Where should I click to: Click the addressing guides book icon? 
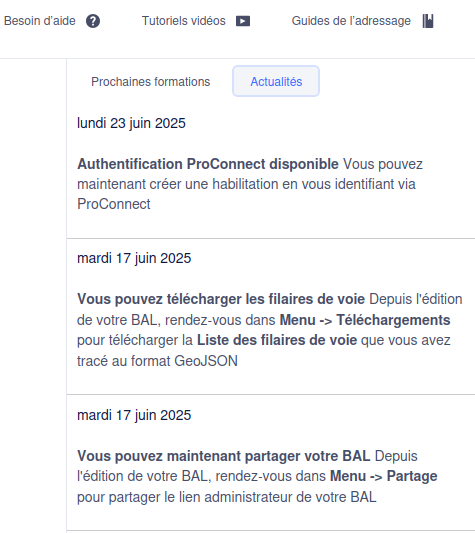(x=428, y=21)
